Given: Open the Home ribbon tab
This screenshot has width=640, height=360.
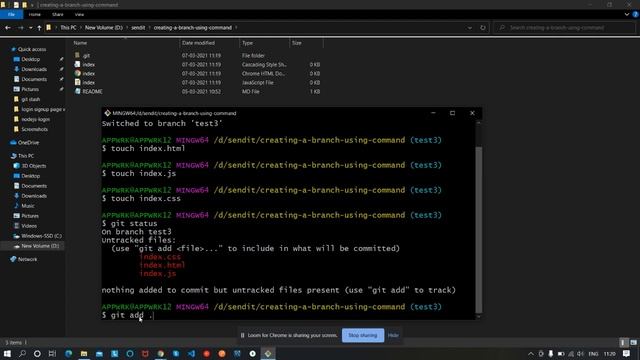Looking at the screenshot, I should 35,14.
